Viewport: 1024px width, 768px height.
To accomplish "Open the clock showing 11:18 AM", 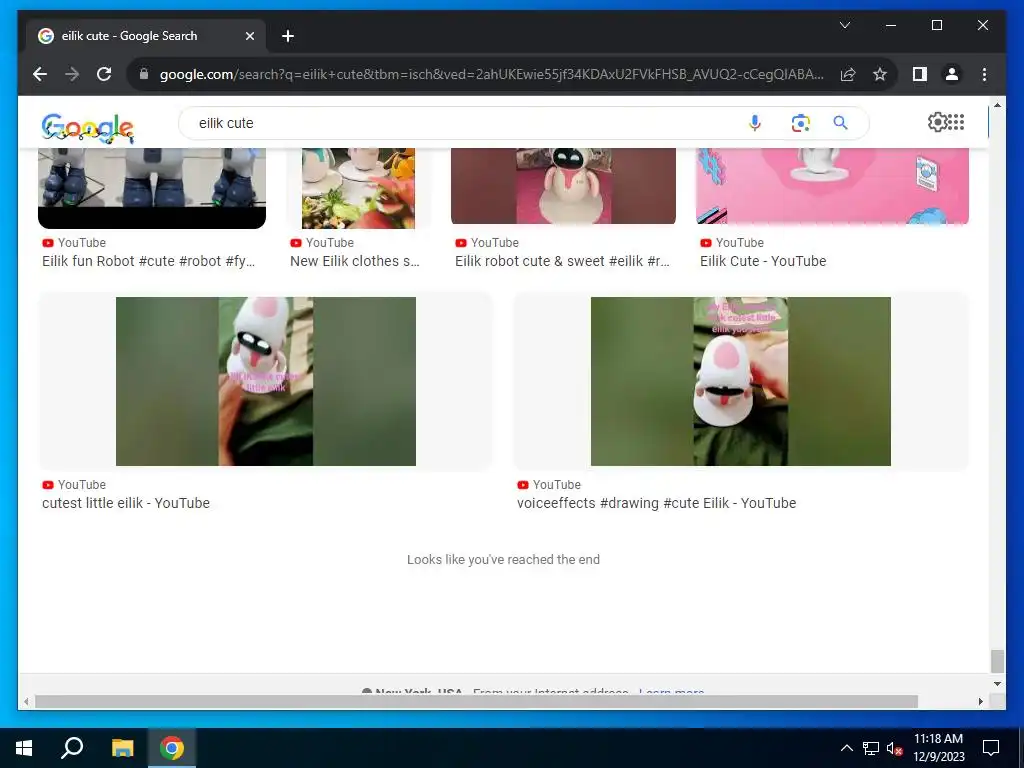I will (938, 748).
